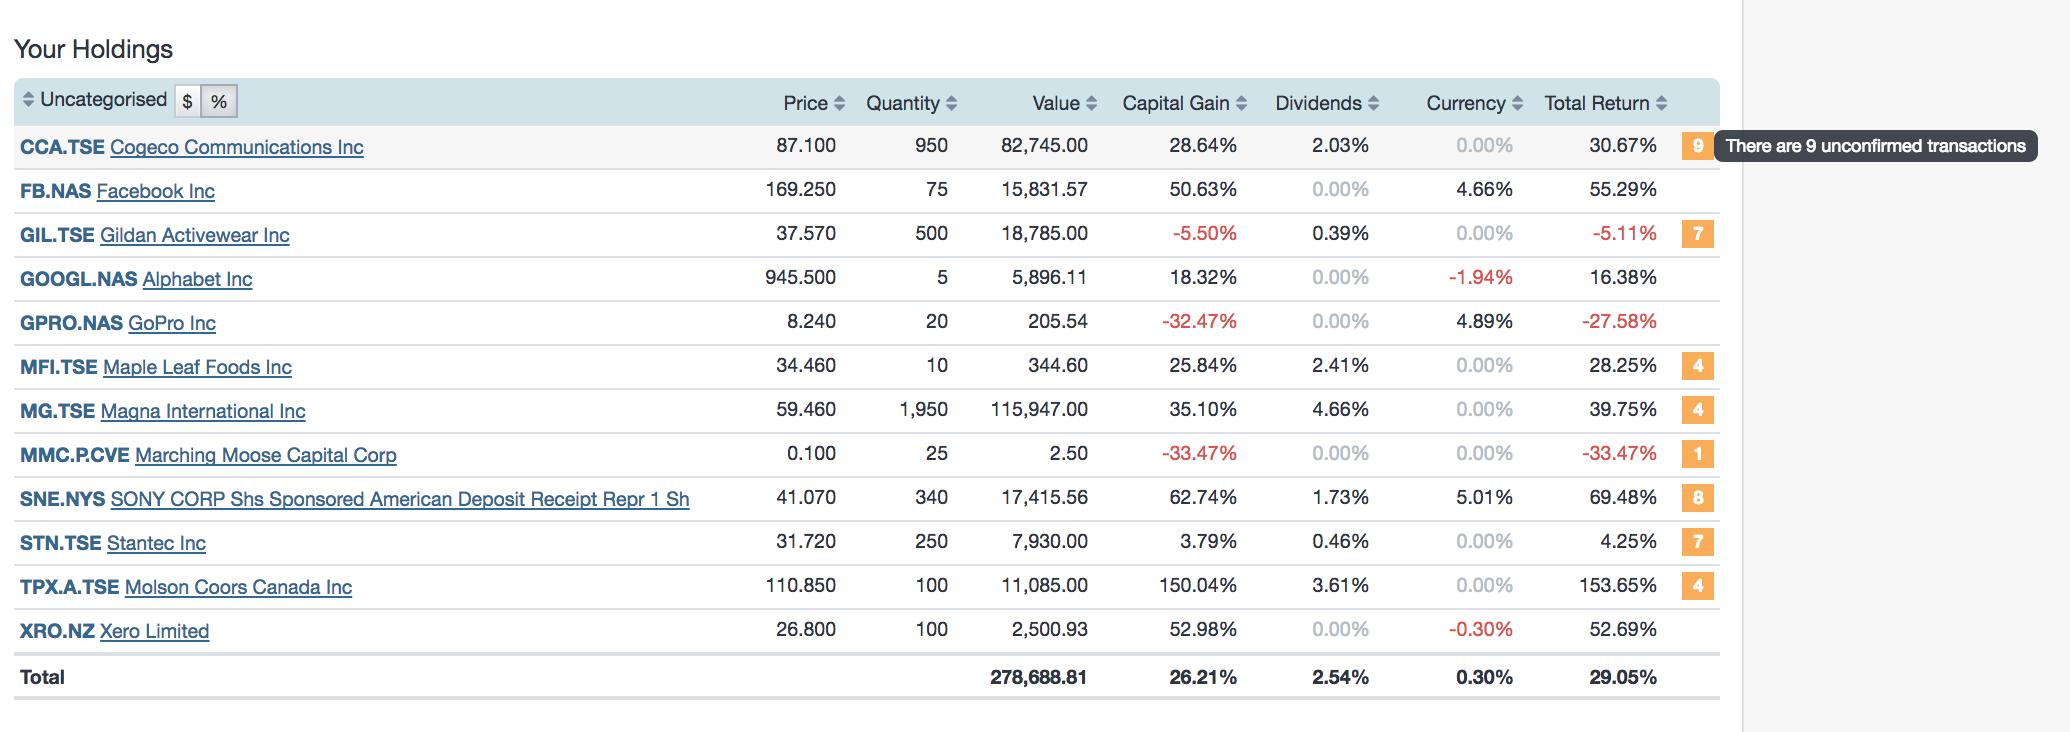This screenshot has width=2070, height=732.
Task: Open Xero Limited holding
Action: pos(154,631)
